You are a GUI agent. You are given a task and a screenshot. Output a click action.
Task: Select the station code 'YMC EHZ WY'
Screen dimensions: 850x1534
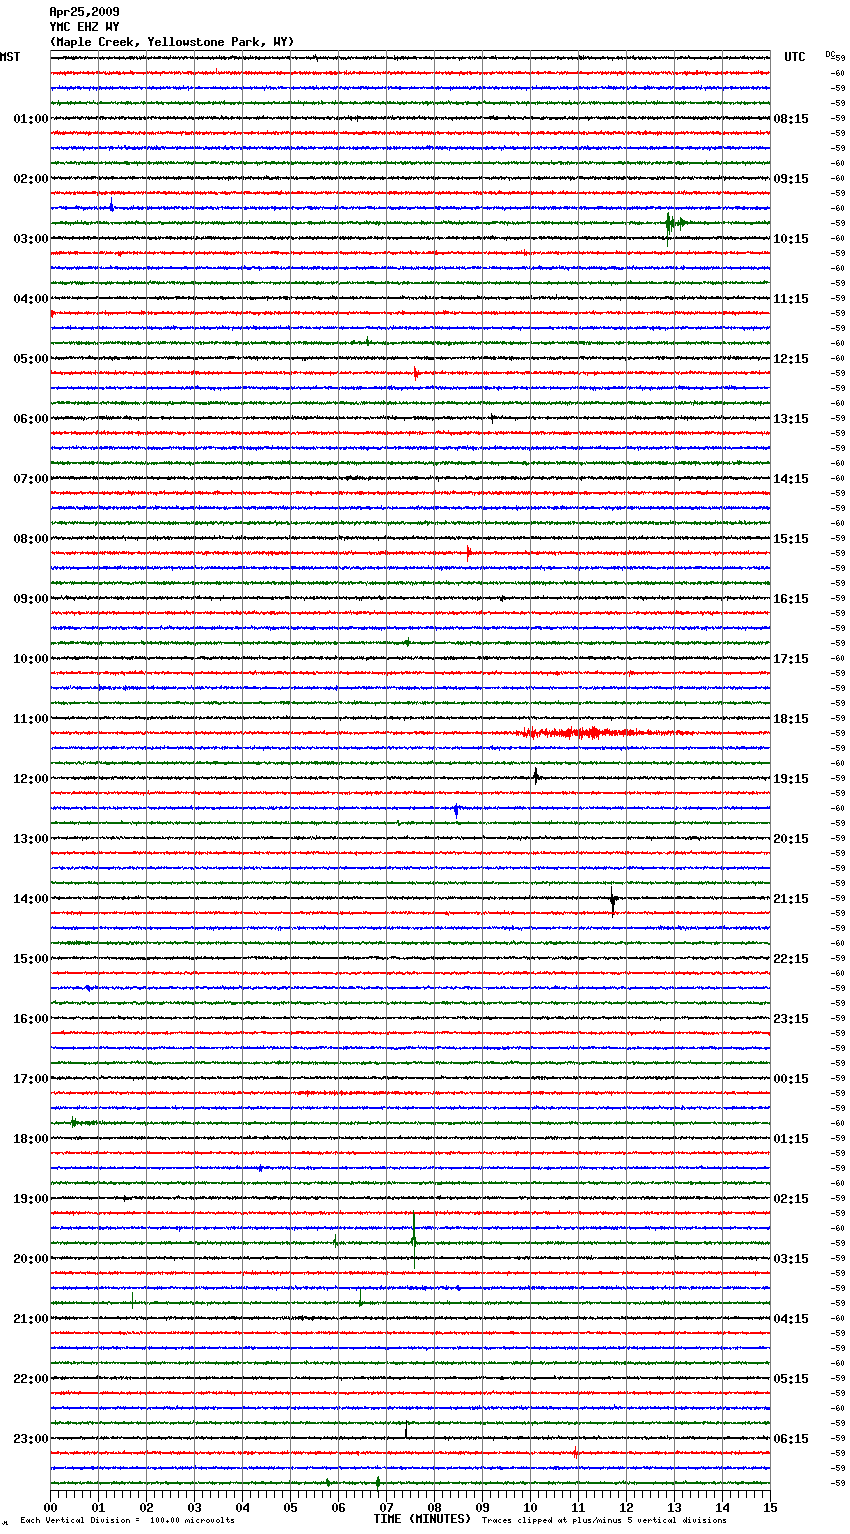[x=84, y=27]
